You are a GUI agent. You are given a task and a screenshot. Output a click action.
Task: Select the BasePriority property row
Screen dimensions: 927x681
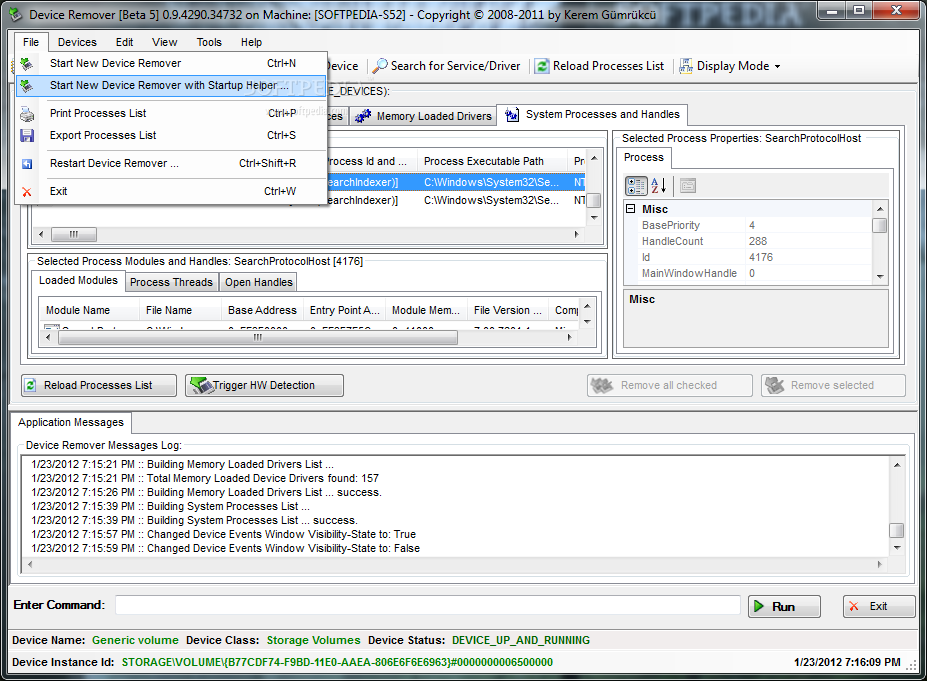(x=748, y=225)
